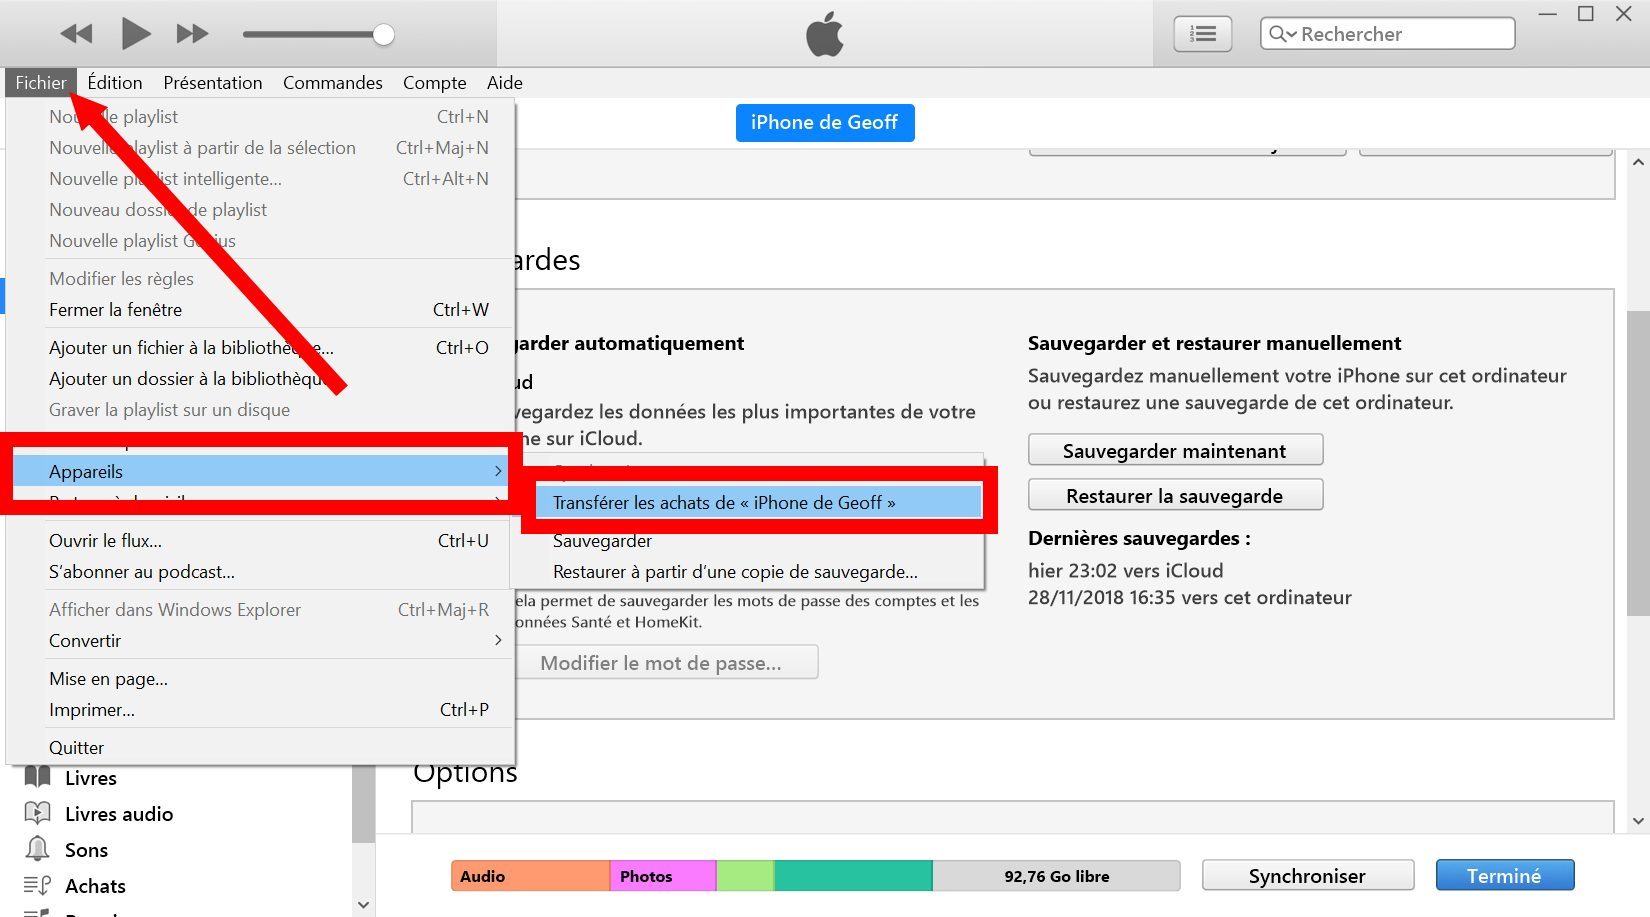Select Quitter menu entry
Image resolution: width=1650 pixels, height=917 pixels.
pos(262,748)
